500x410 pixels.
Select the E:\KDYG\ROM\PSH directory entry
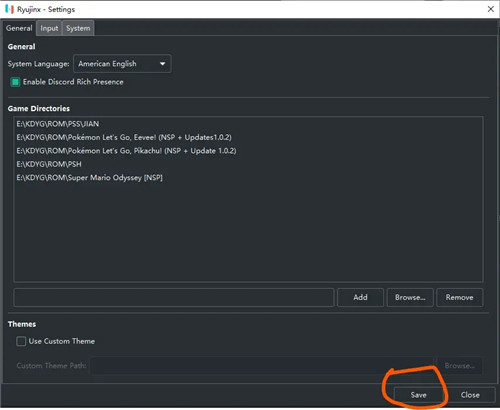[x=49, y=164]
